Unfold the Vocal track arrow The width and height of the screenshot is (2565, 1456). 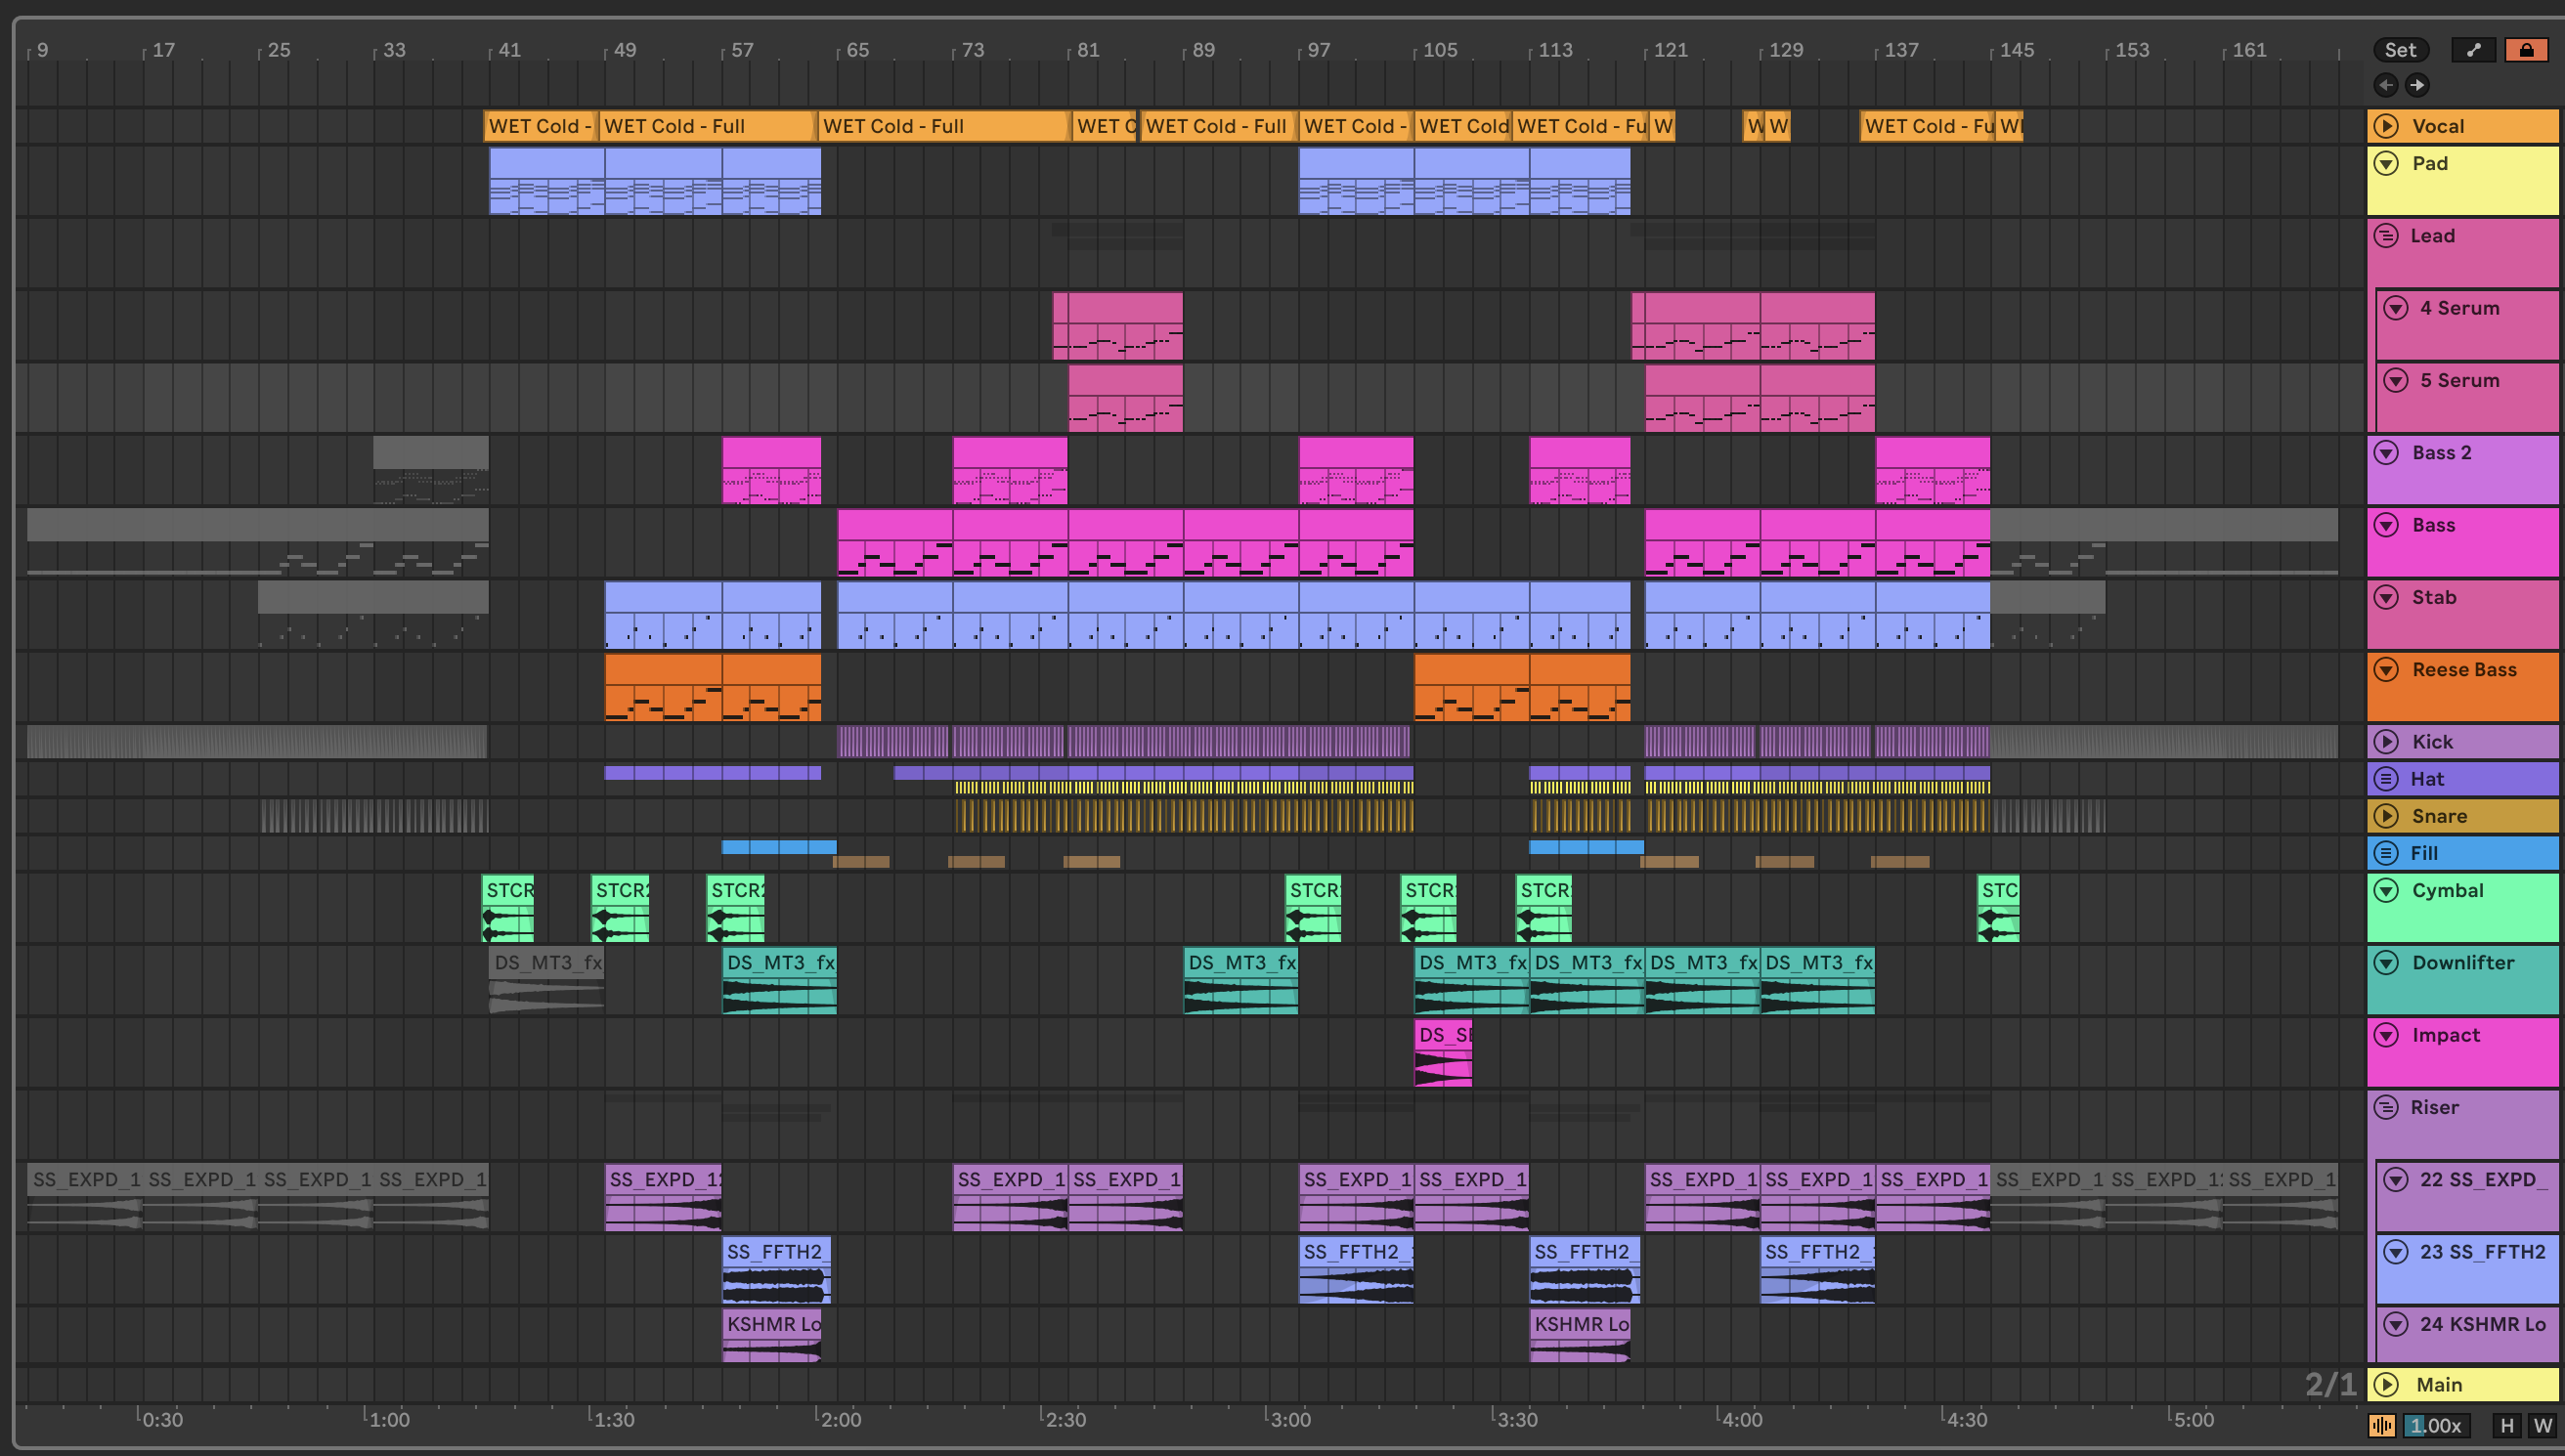pos(2387,126)
